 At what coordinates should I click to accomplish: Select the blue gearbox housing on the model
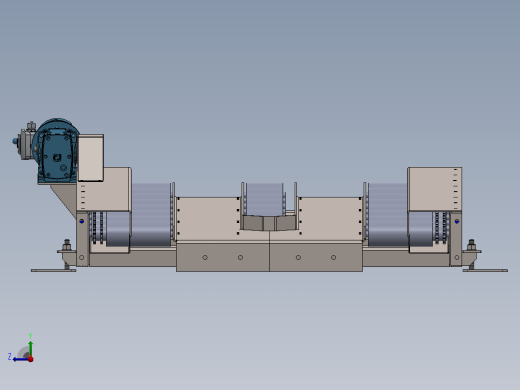coord(56,151)
